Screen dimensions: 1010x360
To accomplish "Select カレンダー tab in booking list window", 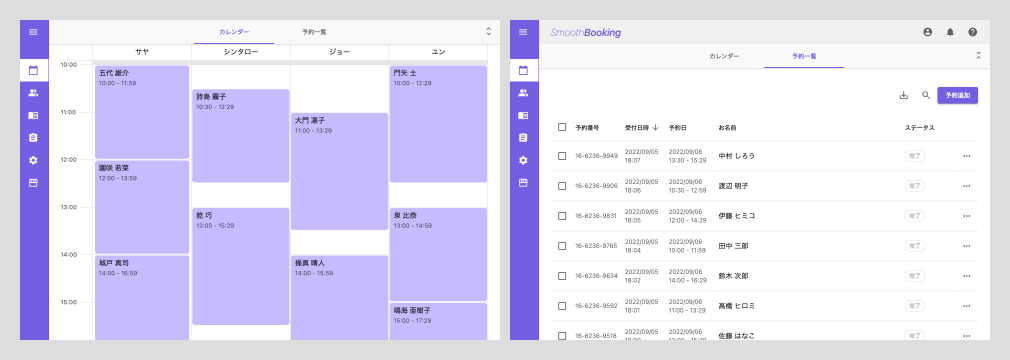I will tap(724, 56).
